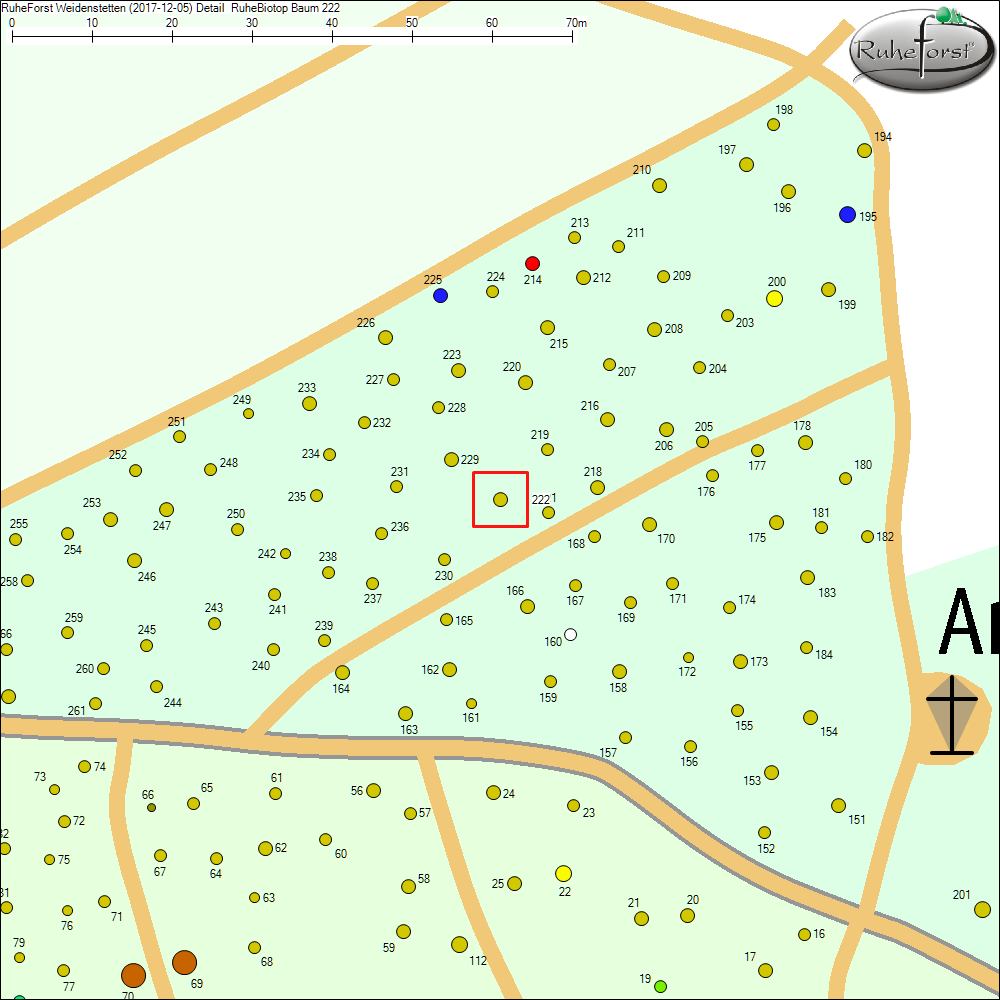
Task: Click the blue tree marker 225
Action: click(x=440, y=295)
